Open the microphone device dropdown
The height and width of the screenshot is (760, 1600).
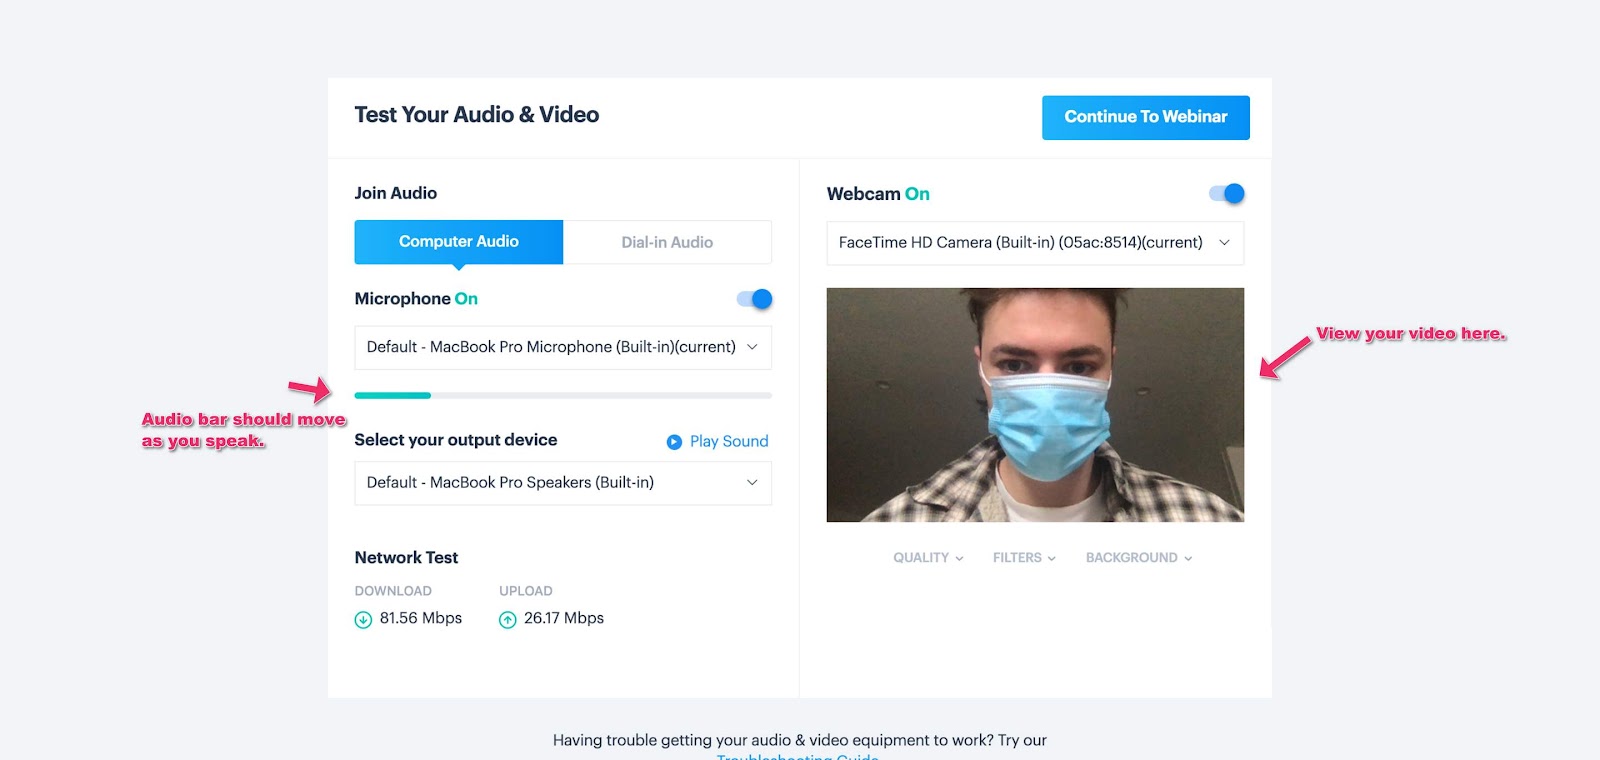[563, 347]
